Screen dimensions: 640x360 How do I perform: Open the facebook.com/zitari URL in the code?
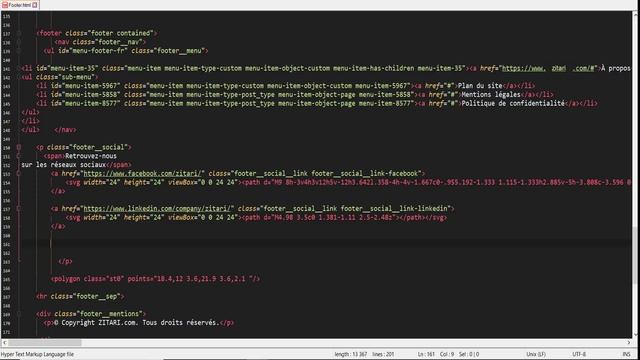(142, 173)
